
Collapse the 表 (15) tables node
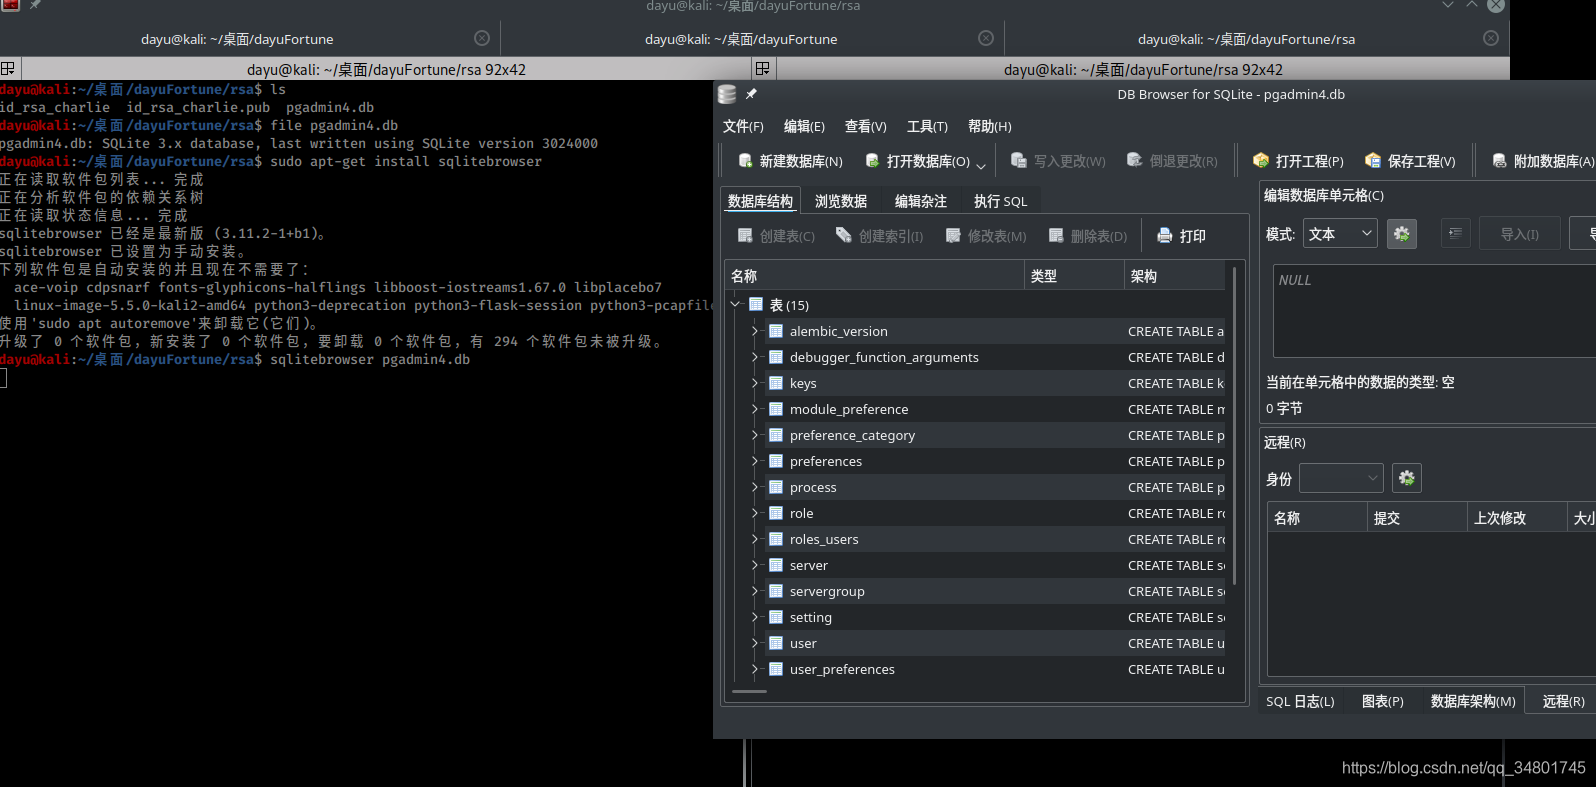tap(736, 304)
